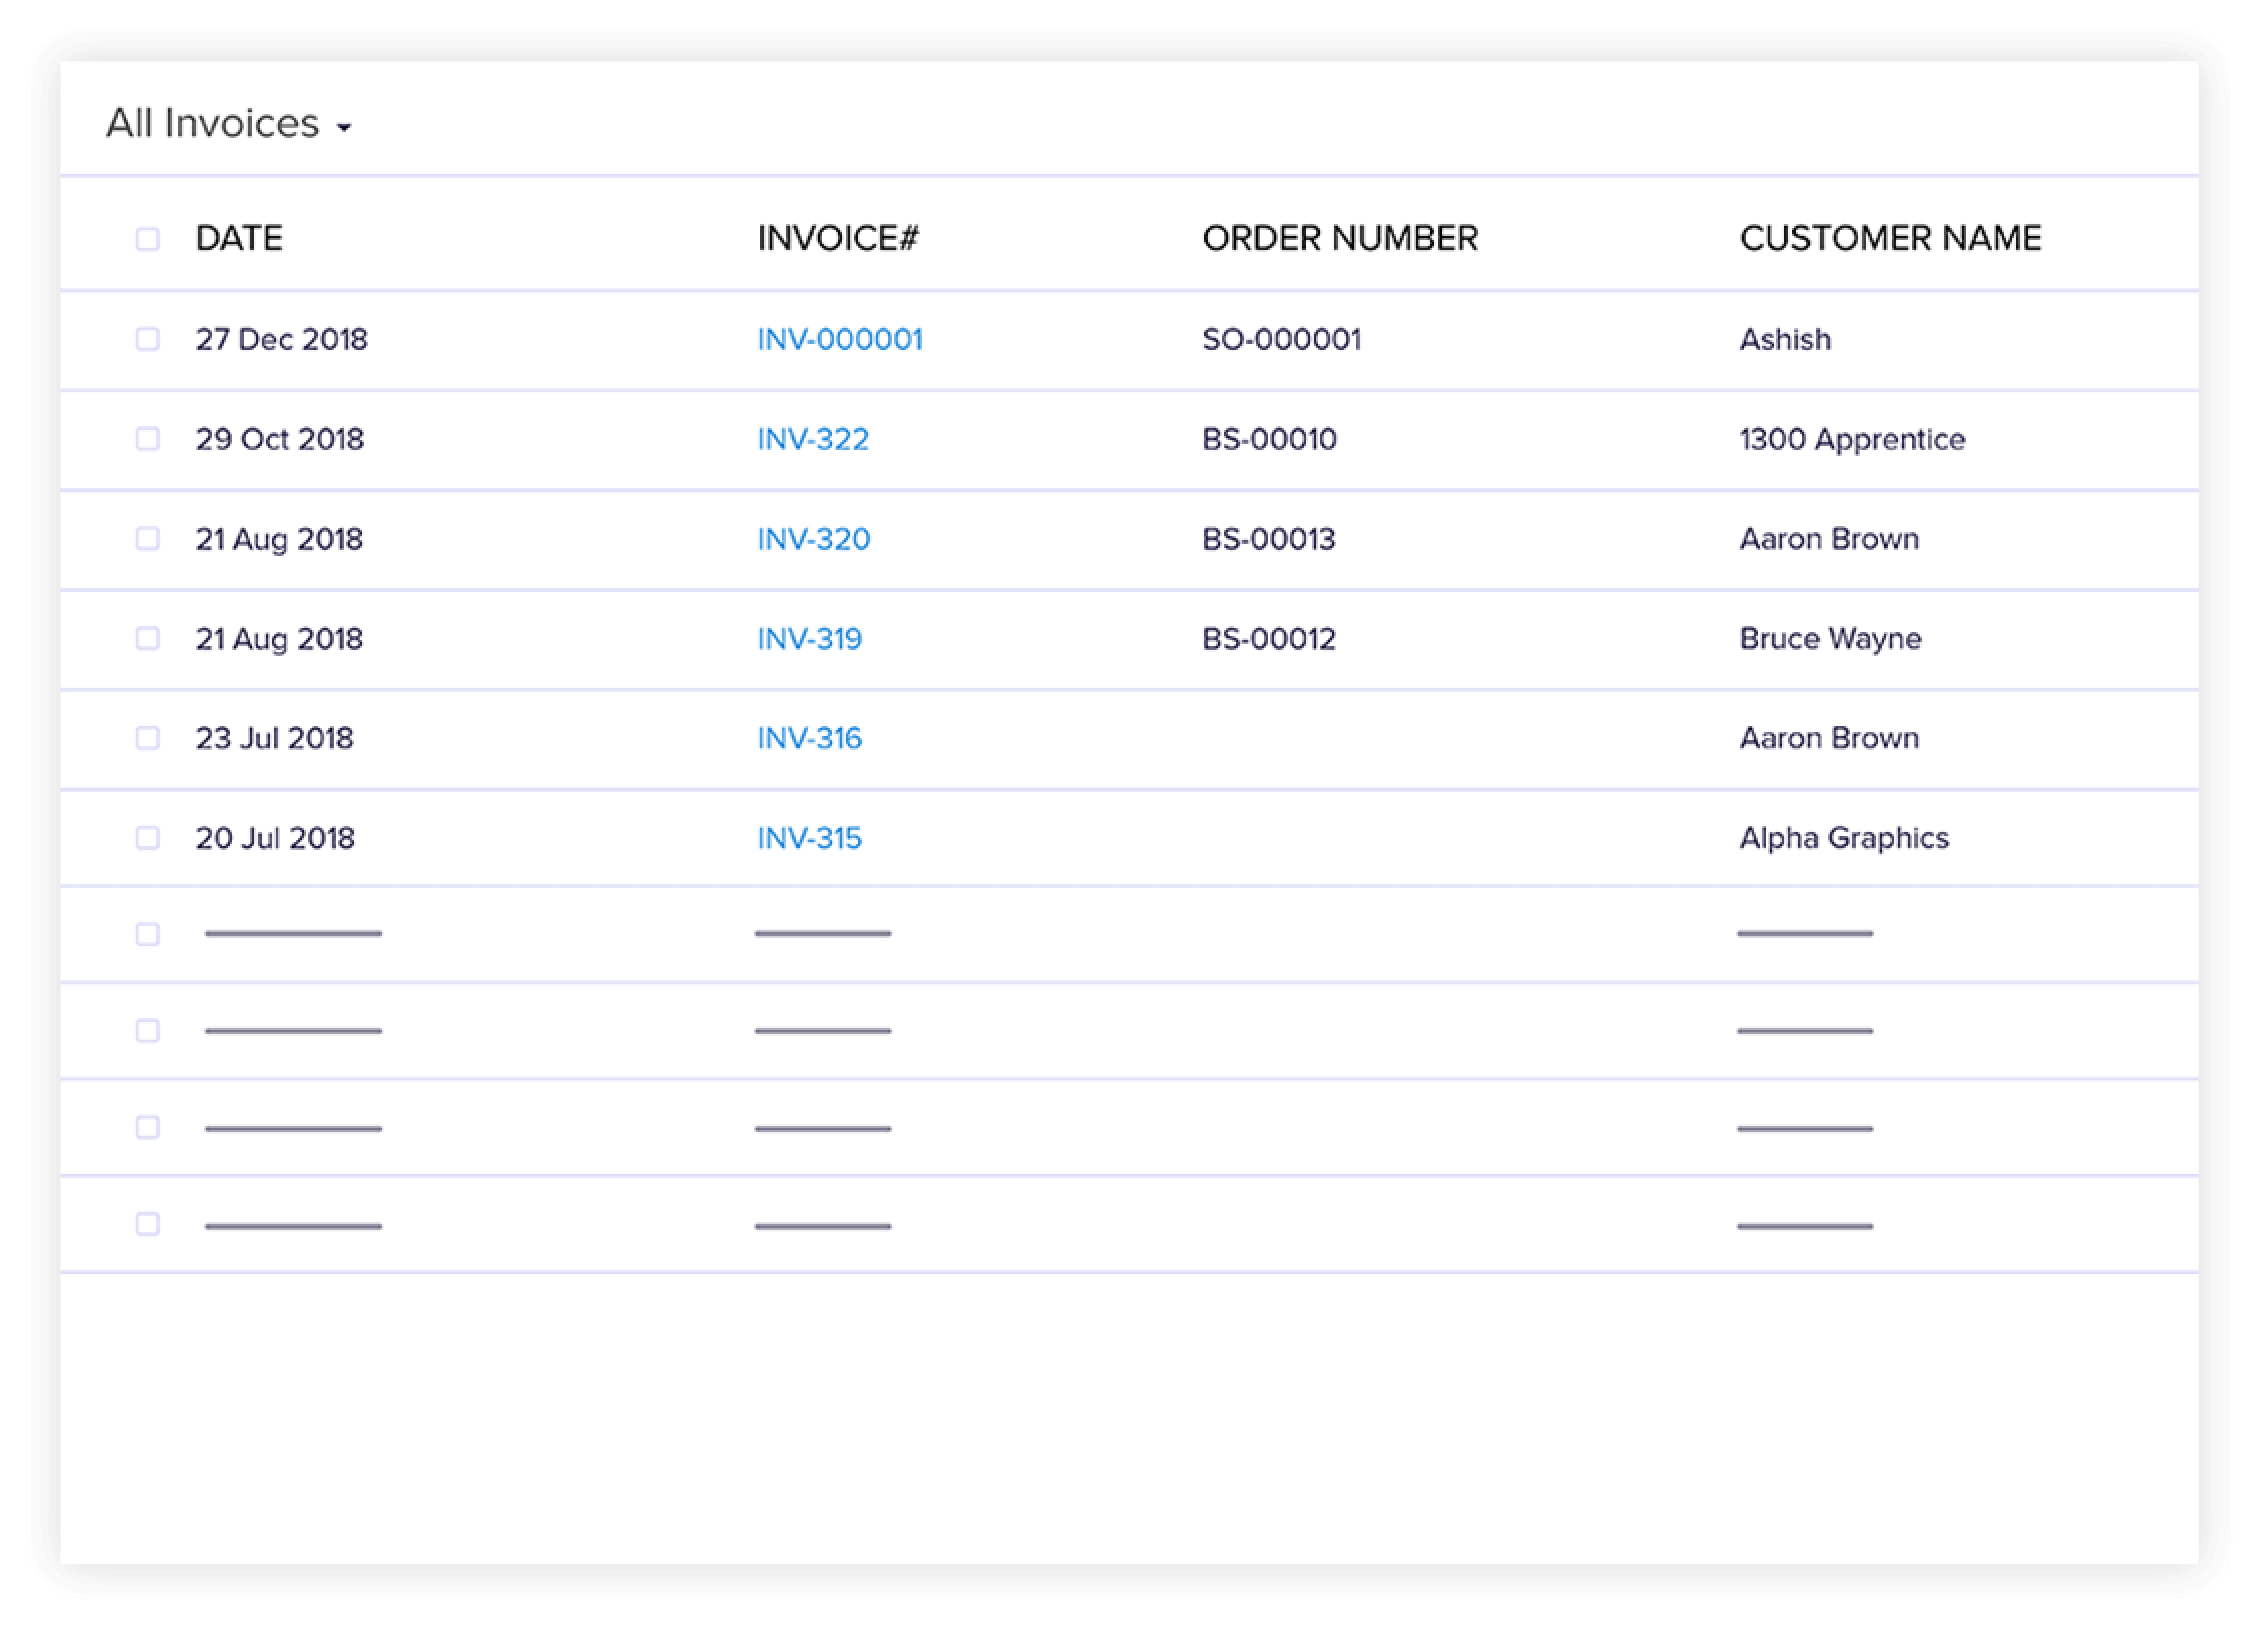This screenshot has height=1626, width=2260.
Task: Click the ORDER NUMBER column header
Action: click(1339, 238)
